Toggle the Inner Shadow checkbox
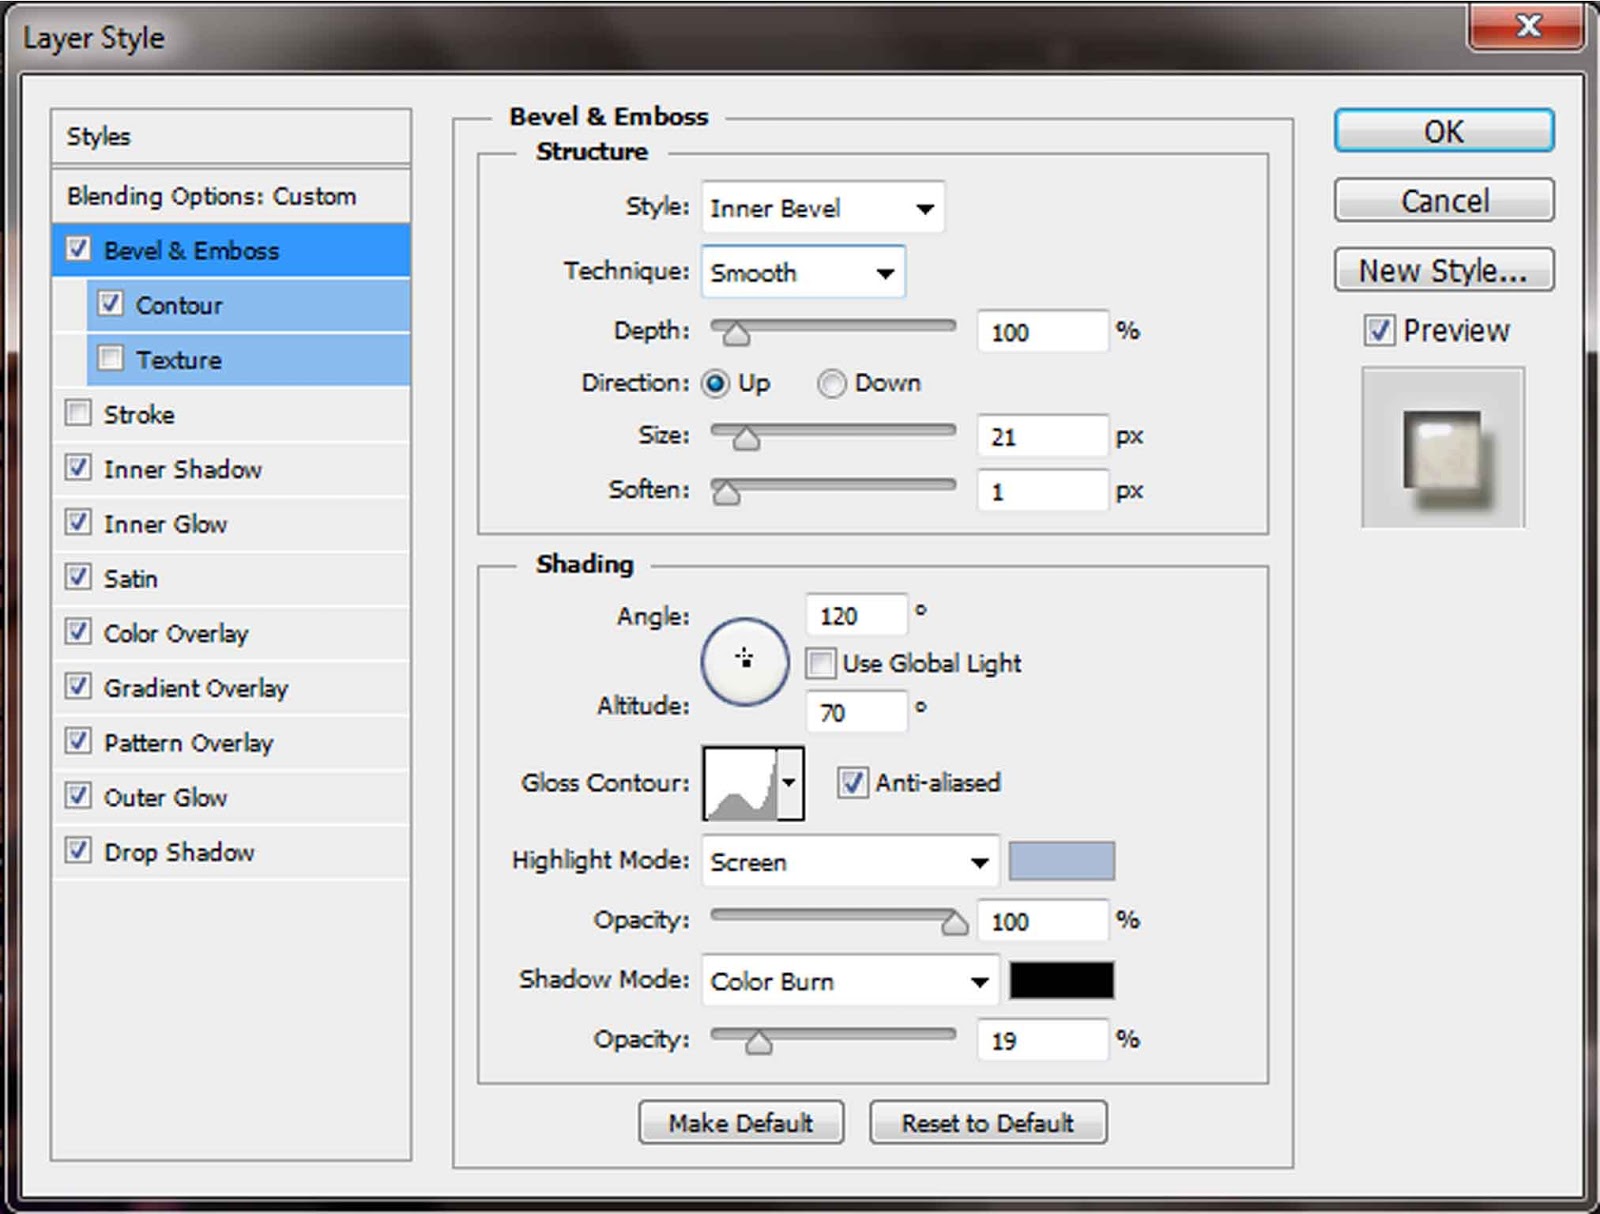The width and height of the screenshot is (1600, 1214). point(78,467)
